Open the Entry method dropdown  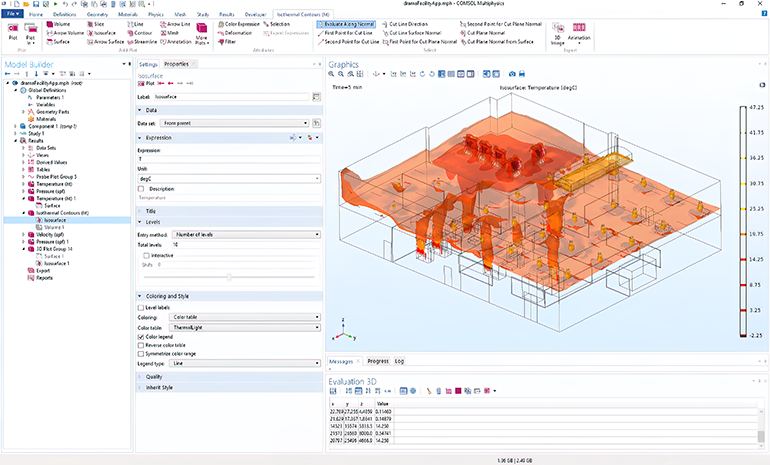point(245,234)
